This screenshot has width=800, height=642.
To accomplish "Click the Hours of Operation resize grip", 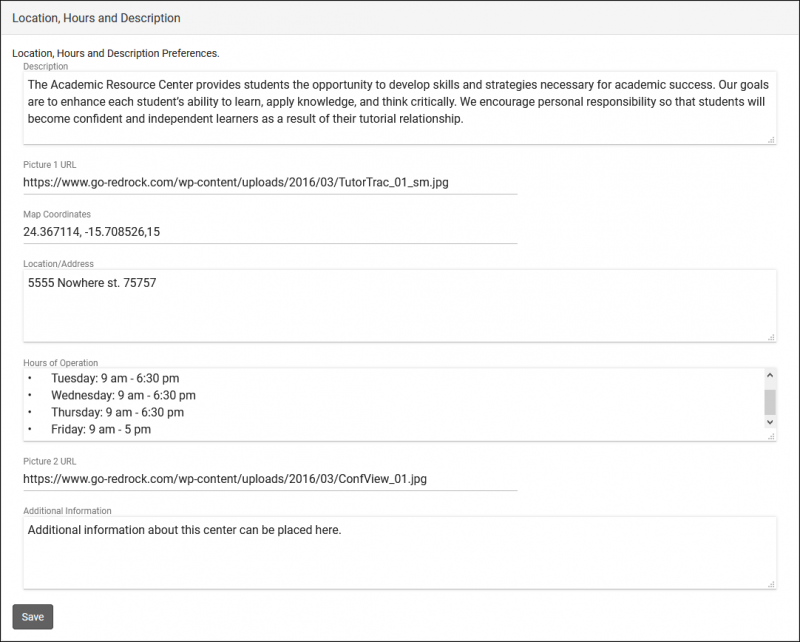I will (771, 436).
